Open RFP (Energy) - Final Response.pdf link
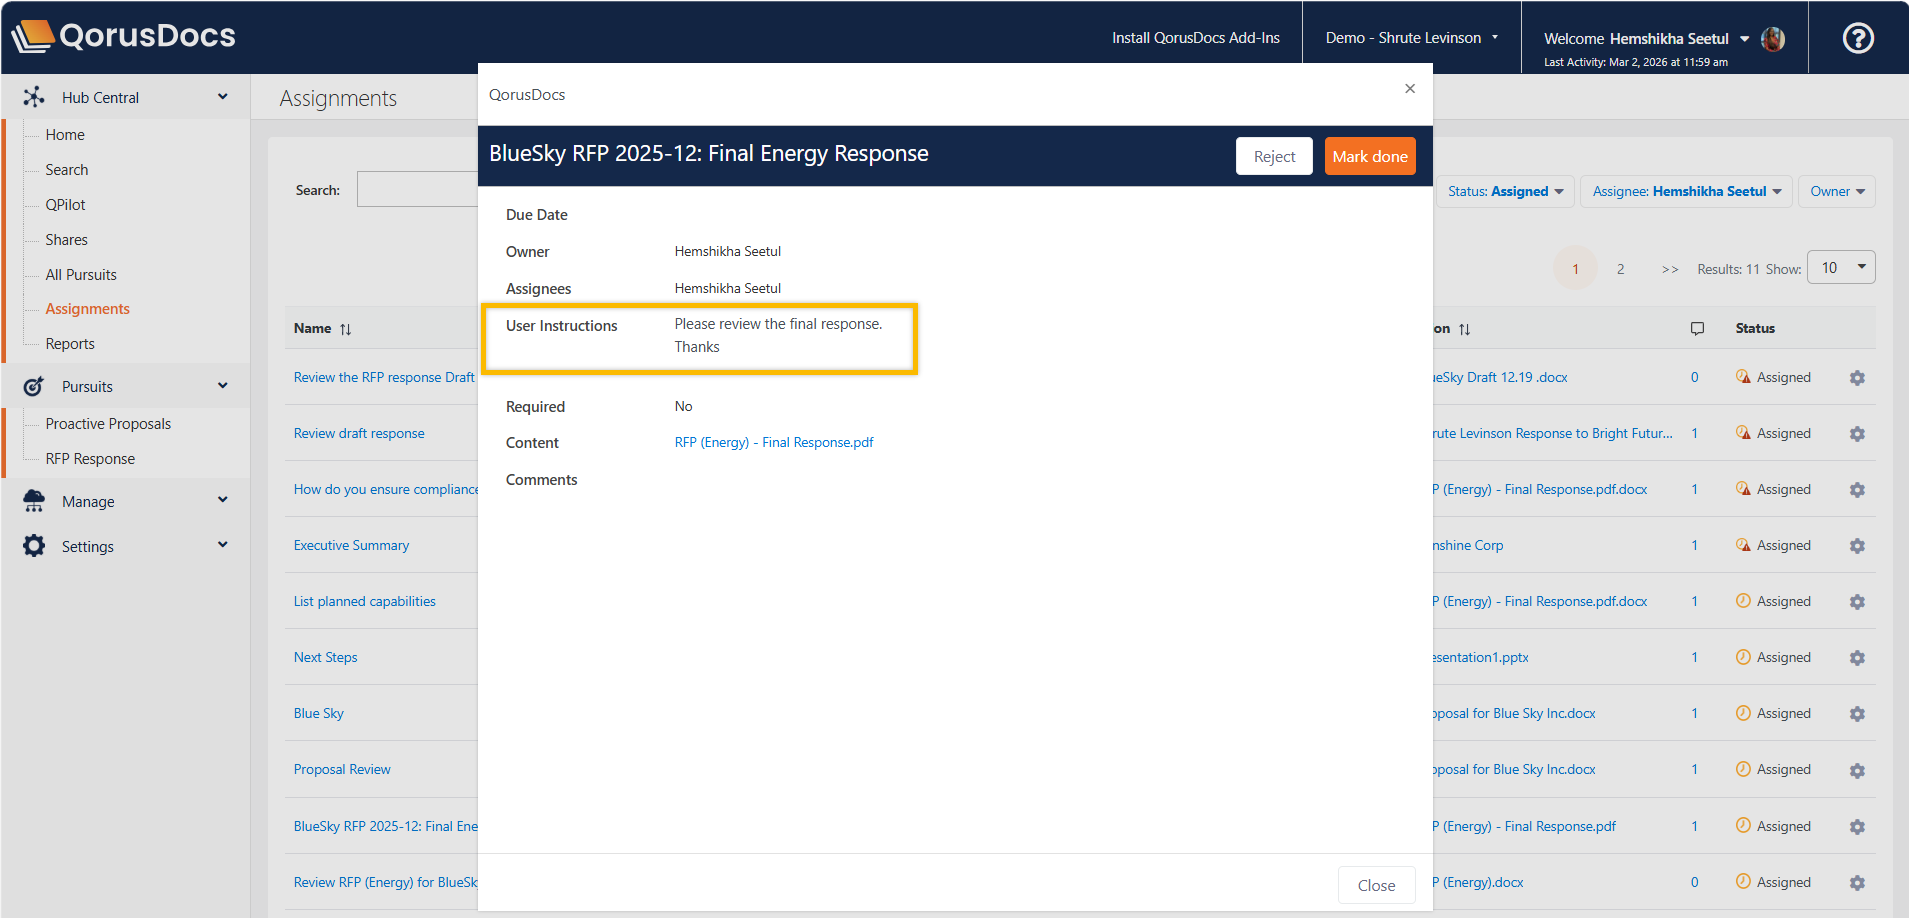The height and width of the screenshot is (918, 1909). [x=773, y=443]
